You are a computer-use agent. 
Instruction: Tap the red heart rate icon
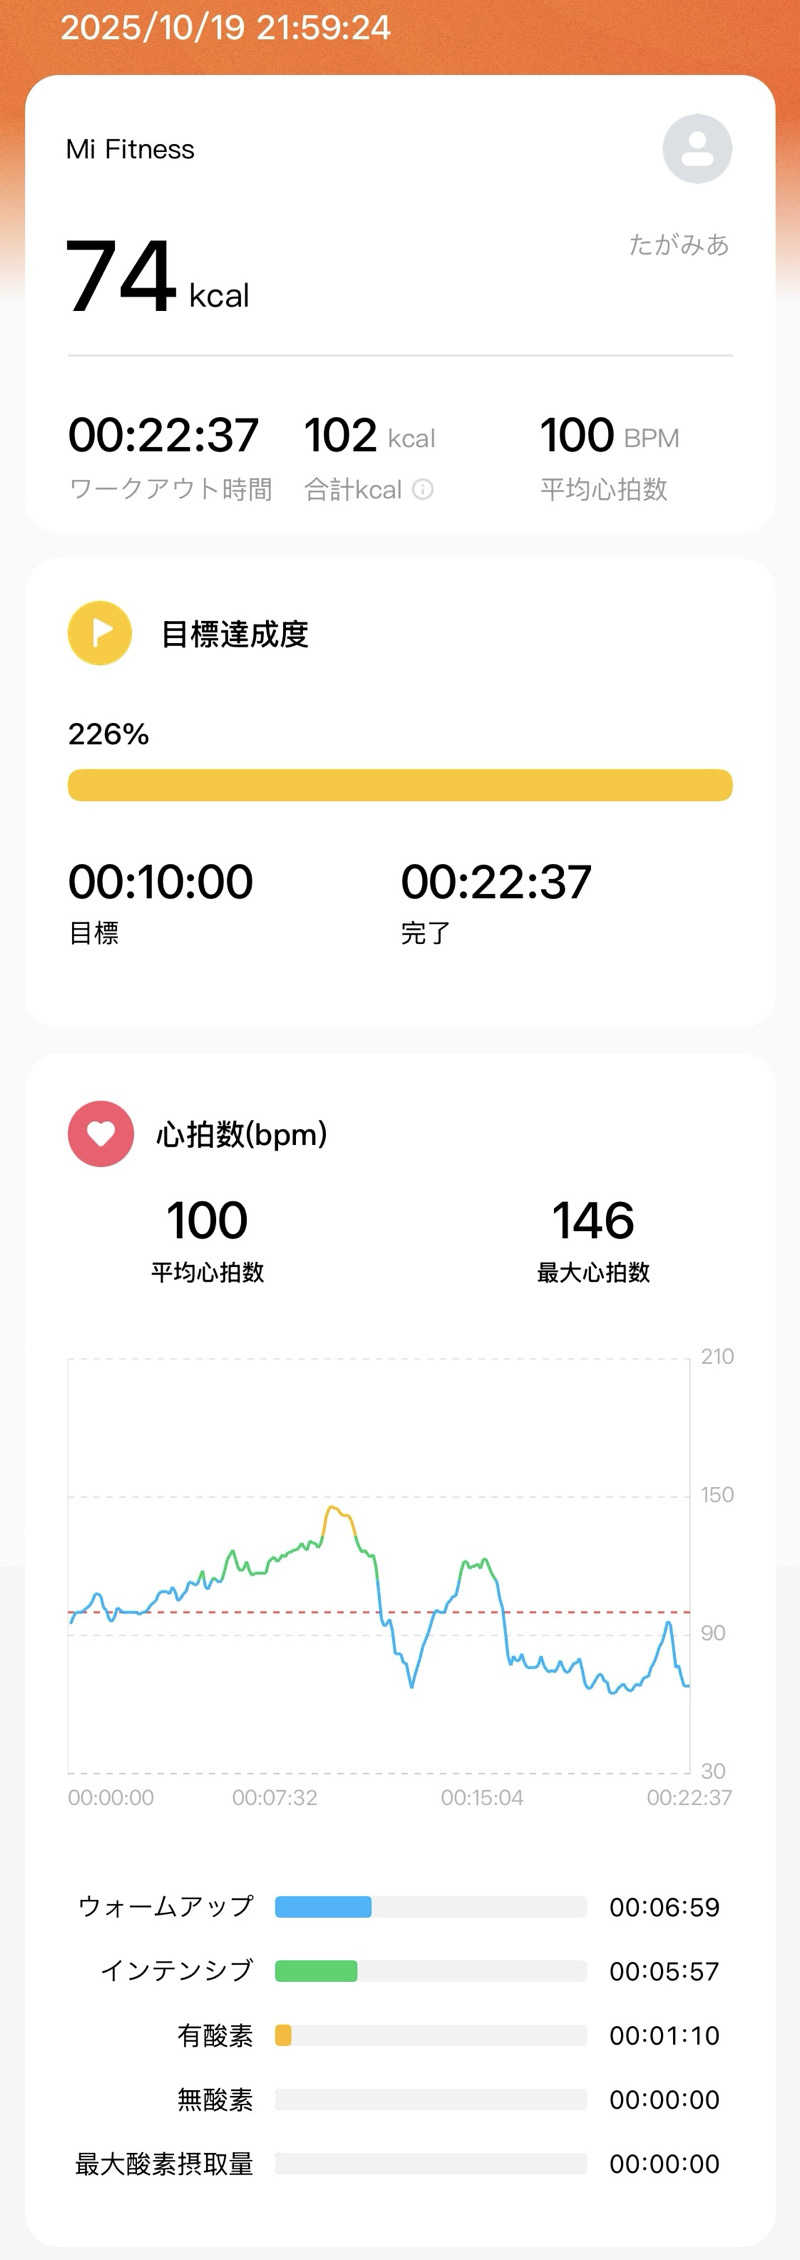[x=100, y=1133]
